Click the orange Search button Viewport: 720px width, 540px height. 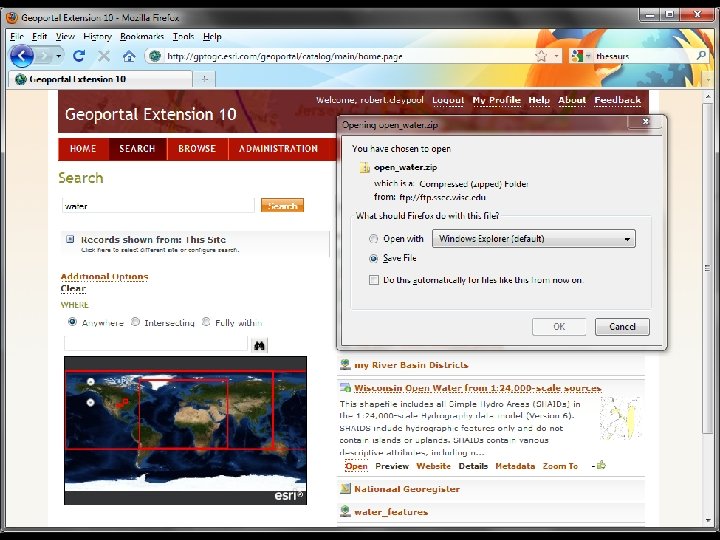coord(282,205)
